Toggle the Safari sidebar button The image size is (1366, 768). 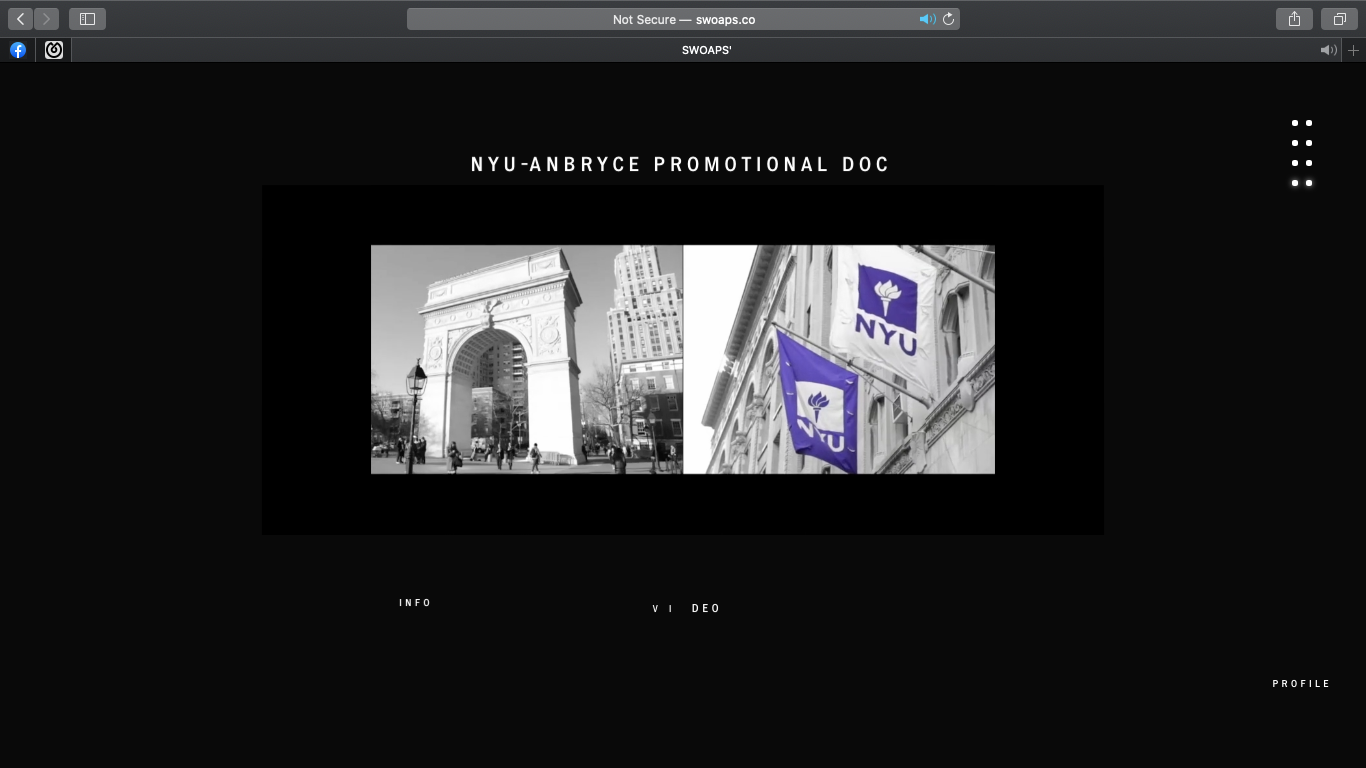click(x=87, y=19)
